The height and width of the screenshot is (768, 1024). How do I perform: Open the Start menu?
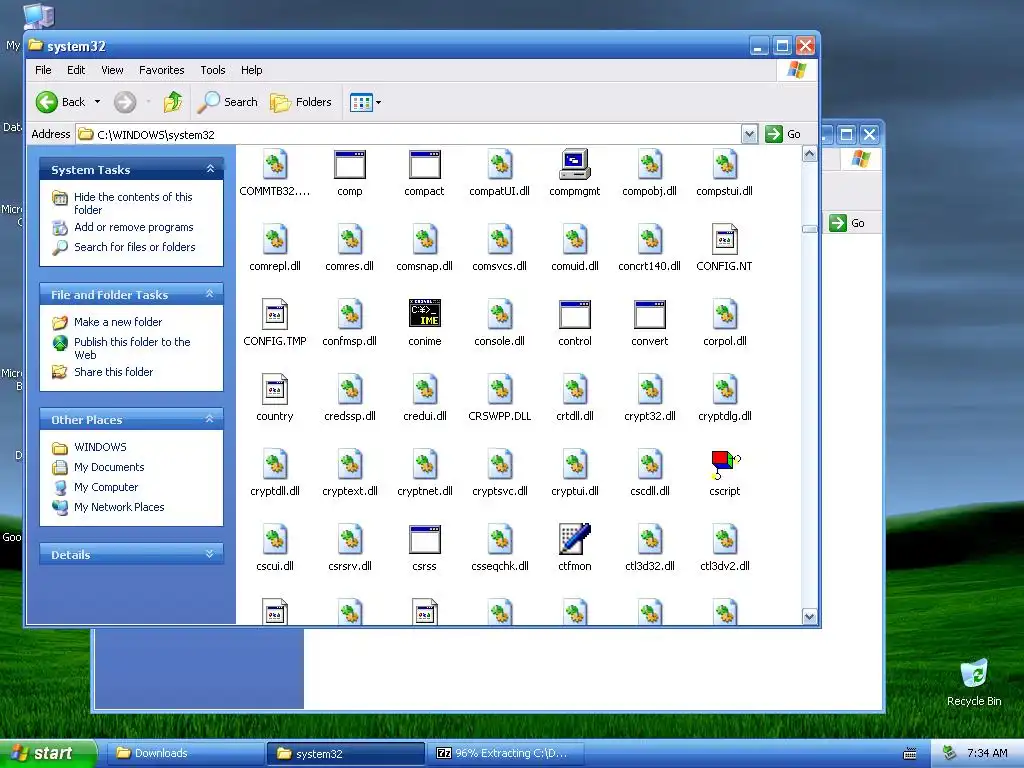click(x=48, y=753)
